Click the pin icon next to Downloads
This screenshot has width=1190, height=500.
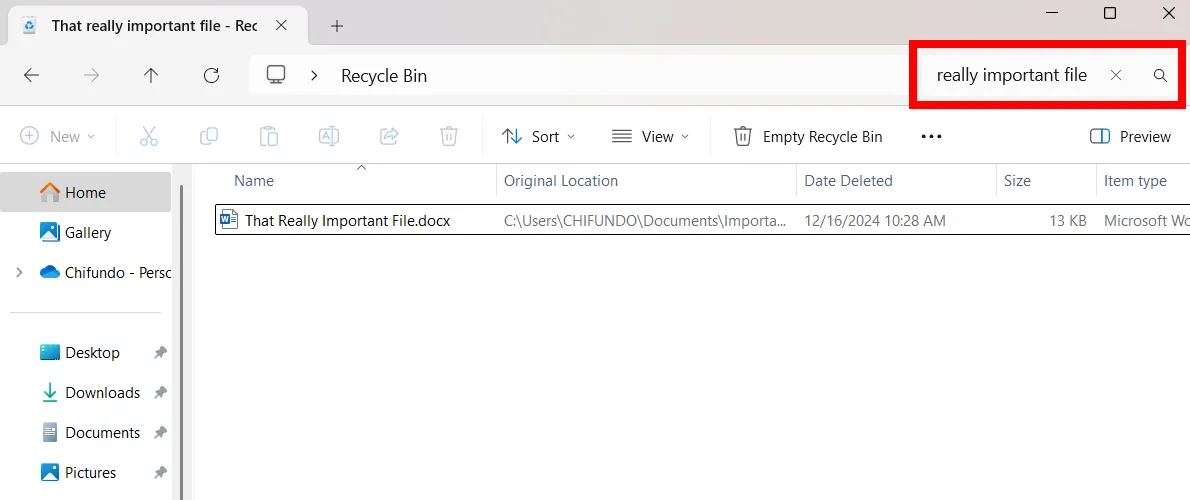[x=160, y=393]
